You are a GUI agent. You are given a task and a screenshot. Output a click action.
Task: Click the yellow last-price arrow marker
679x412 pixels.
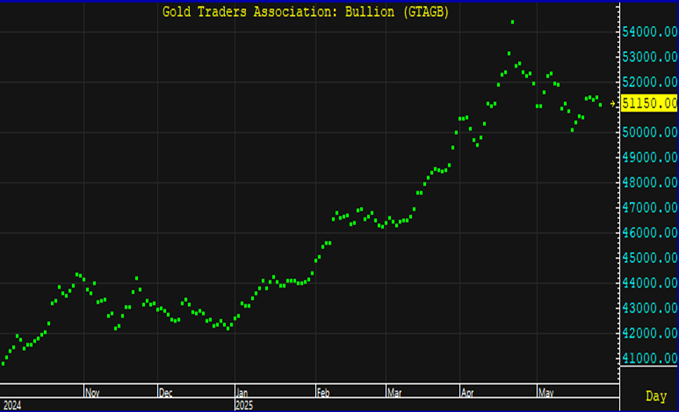[x=613, y=104]
